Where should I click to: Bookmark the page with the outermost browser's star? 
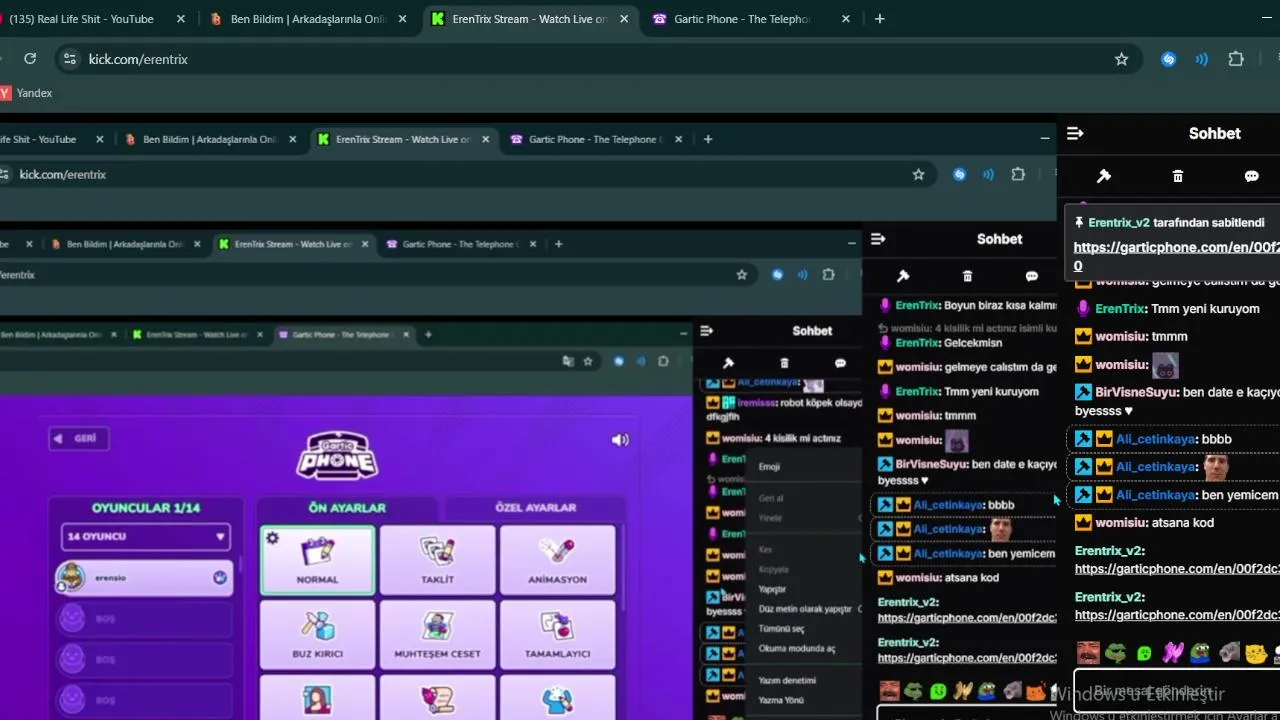tap(1121, 59)
